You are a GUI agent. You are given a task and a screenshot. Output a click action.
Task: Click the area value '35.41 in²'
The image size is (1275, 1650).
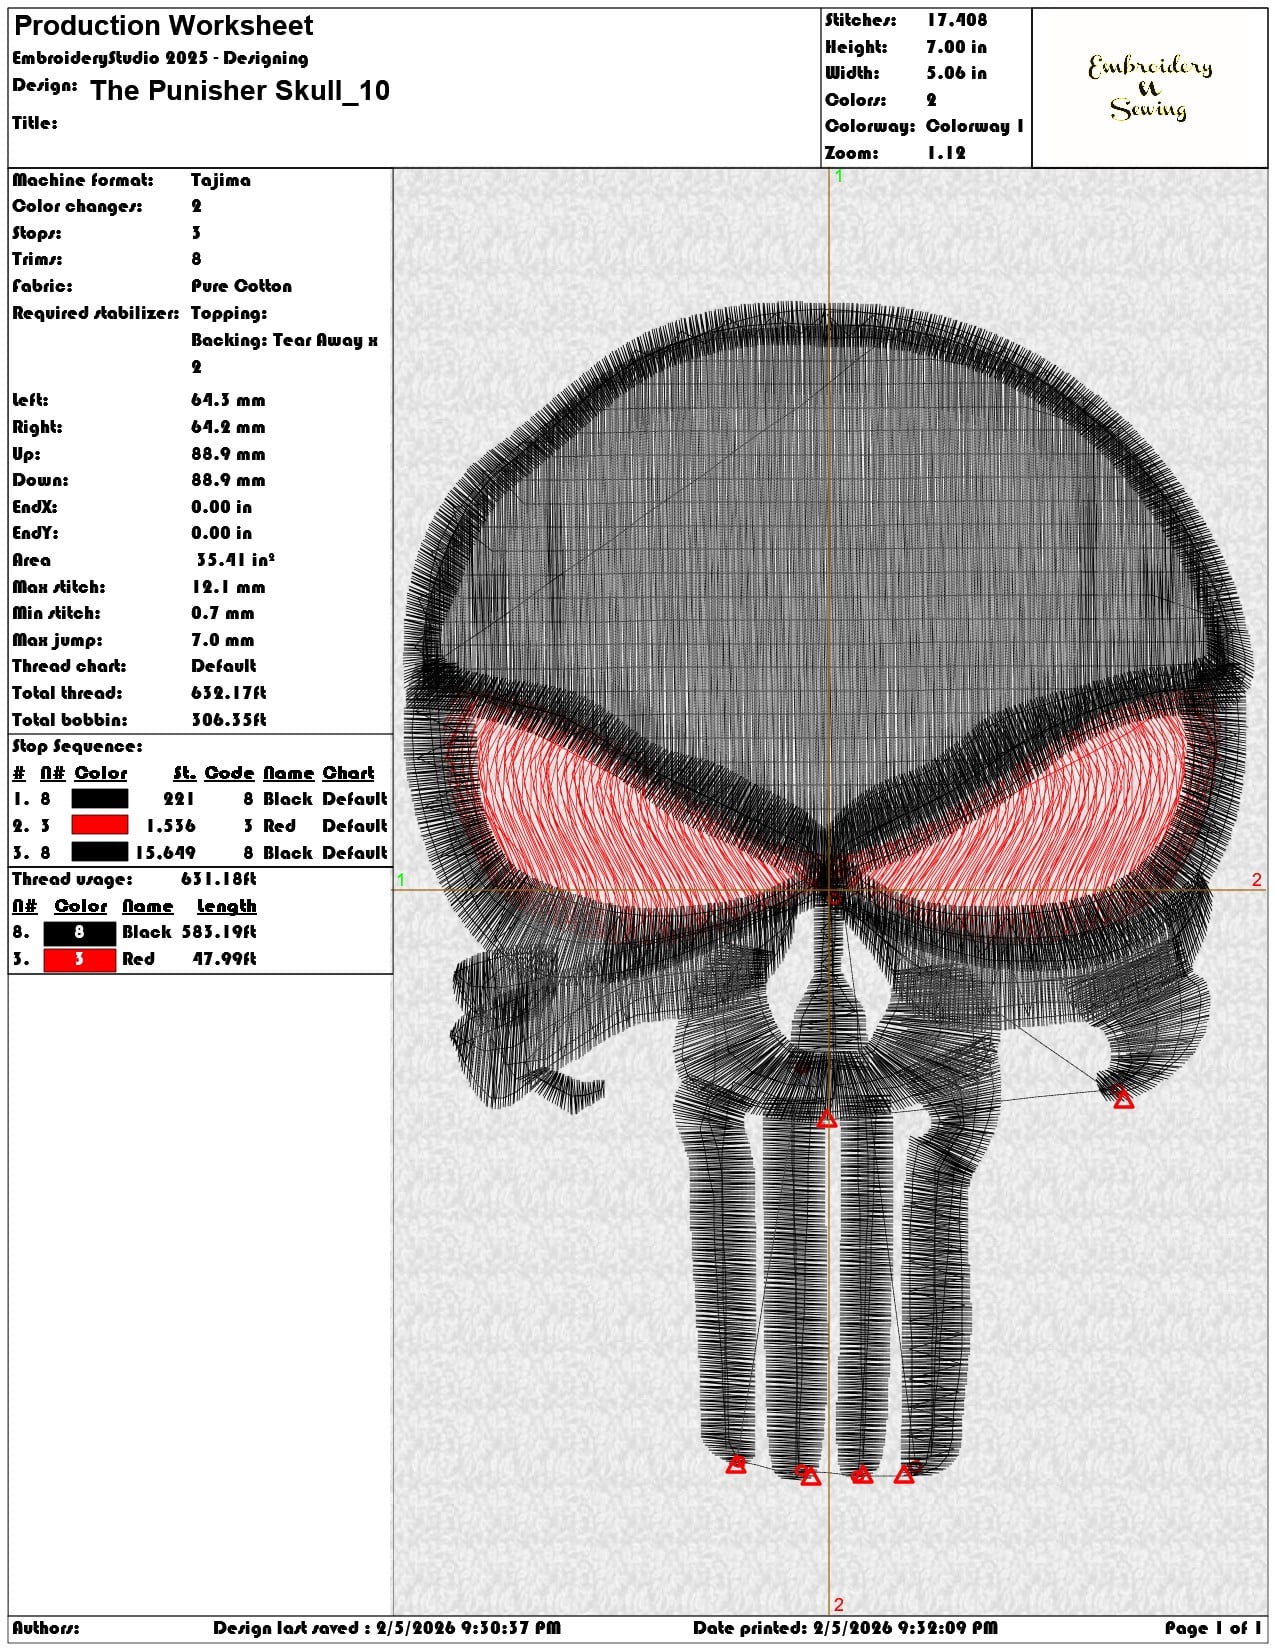pyautogui.click(x=236, y=560)
